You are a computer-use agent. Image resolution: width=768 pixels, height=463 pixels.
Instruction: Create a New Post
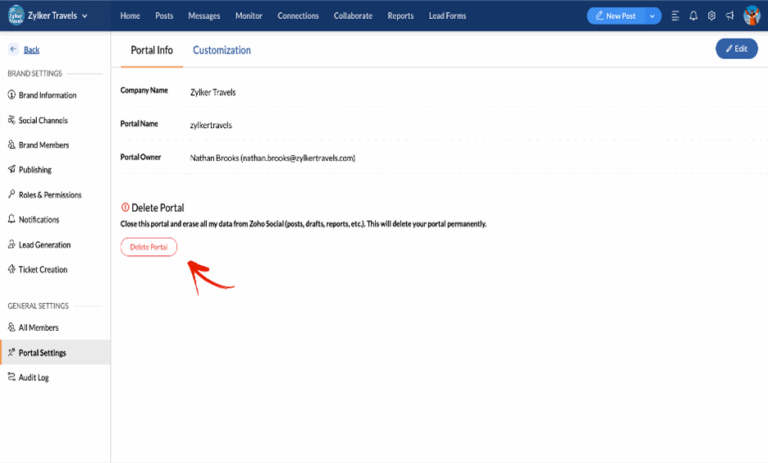(615, 16)
